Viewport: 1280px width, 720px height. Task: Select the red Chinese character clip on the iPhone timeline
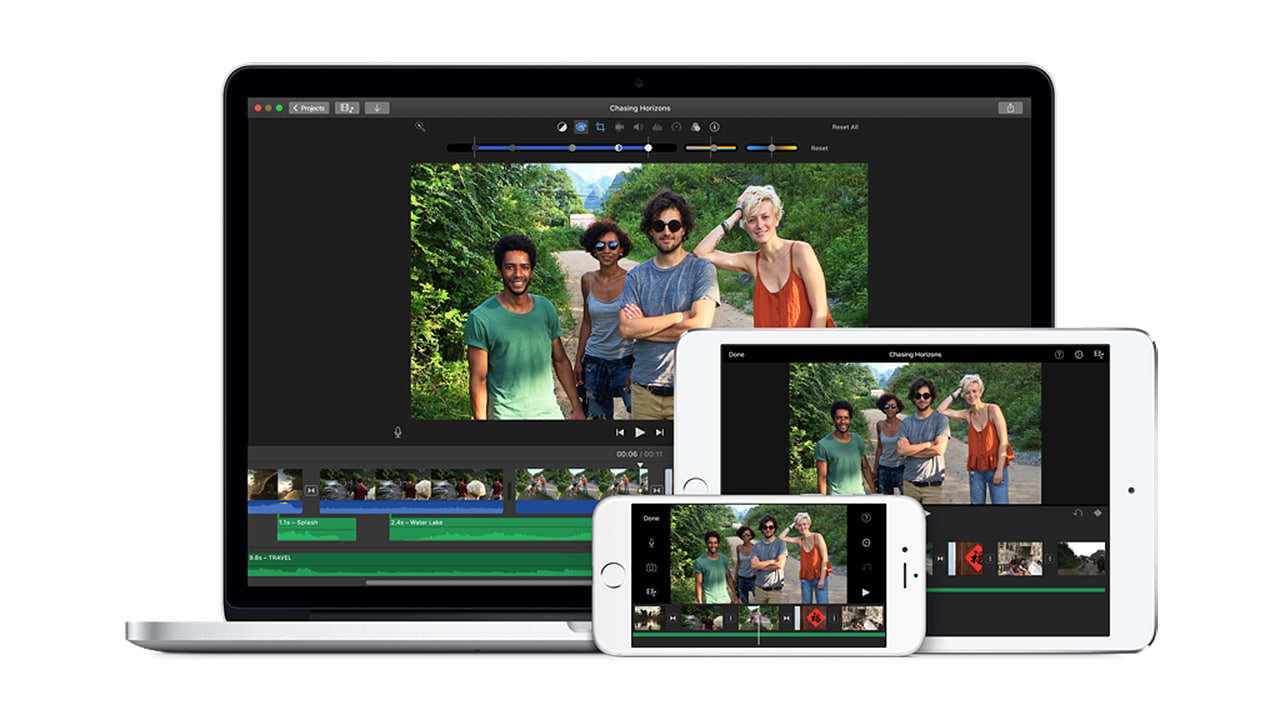pos(815,617)
